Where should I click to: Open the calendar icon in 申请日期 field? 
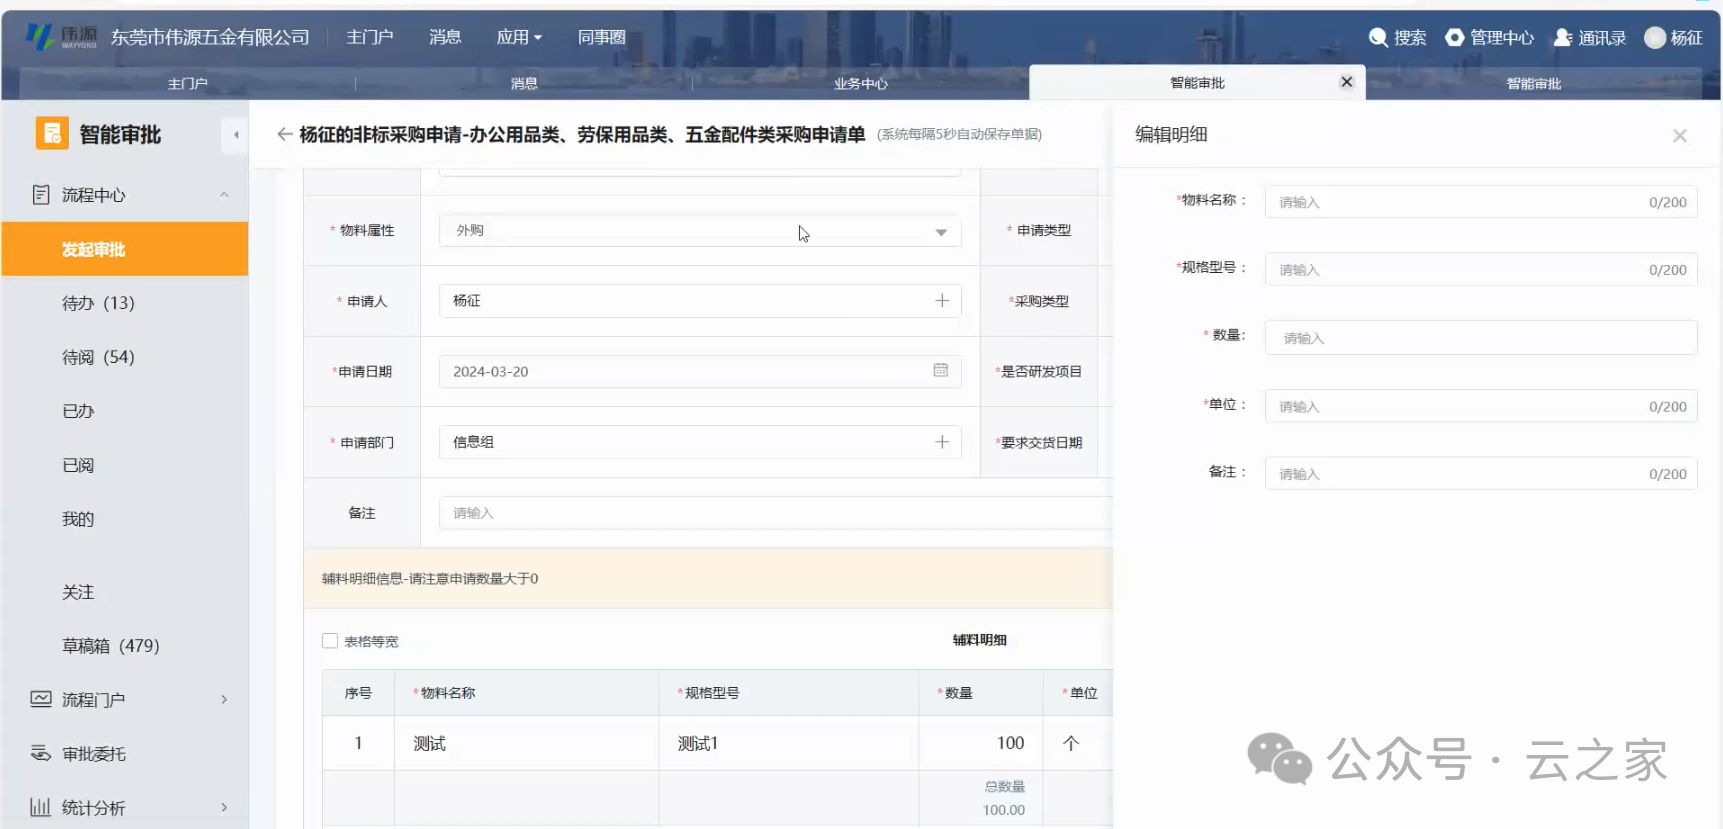tap(940, 370)
